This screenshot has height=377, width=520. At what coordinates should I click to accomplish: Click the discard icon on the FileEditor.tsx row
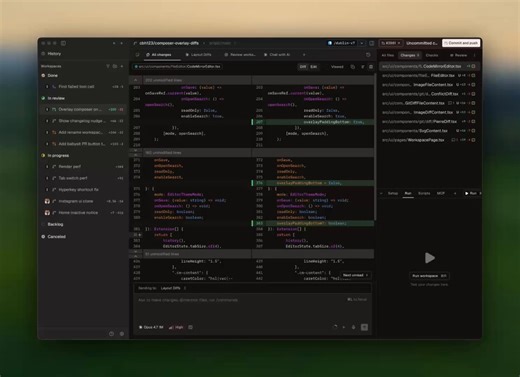pyautogui.click(x=473, y=76)
